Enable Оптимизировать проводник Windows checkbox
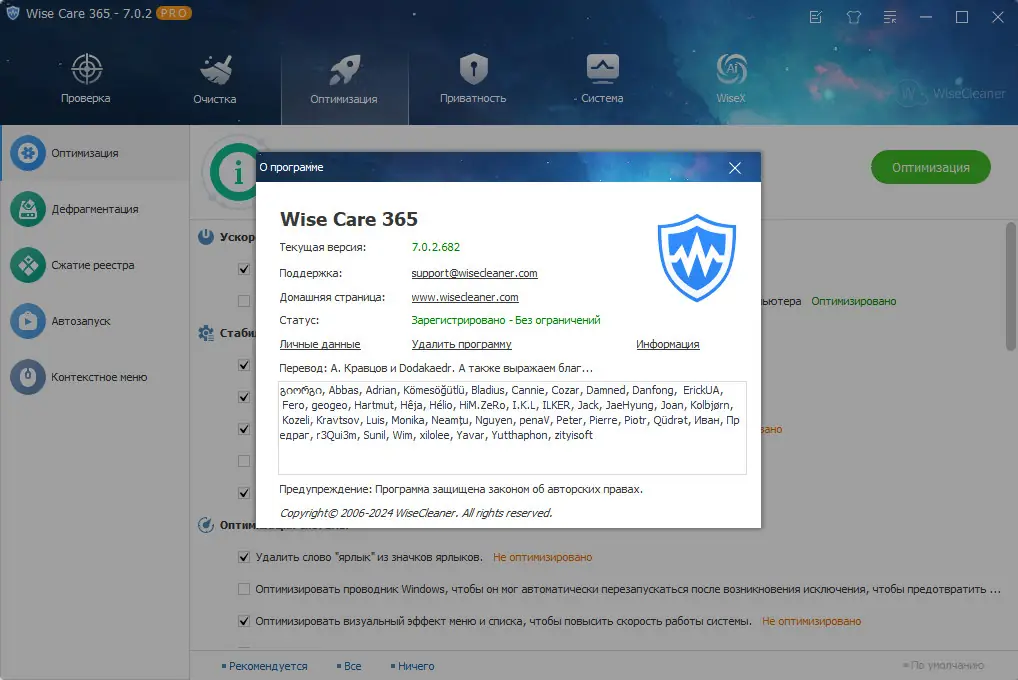This screenshot has width=1018, height=680. point(244,589)
